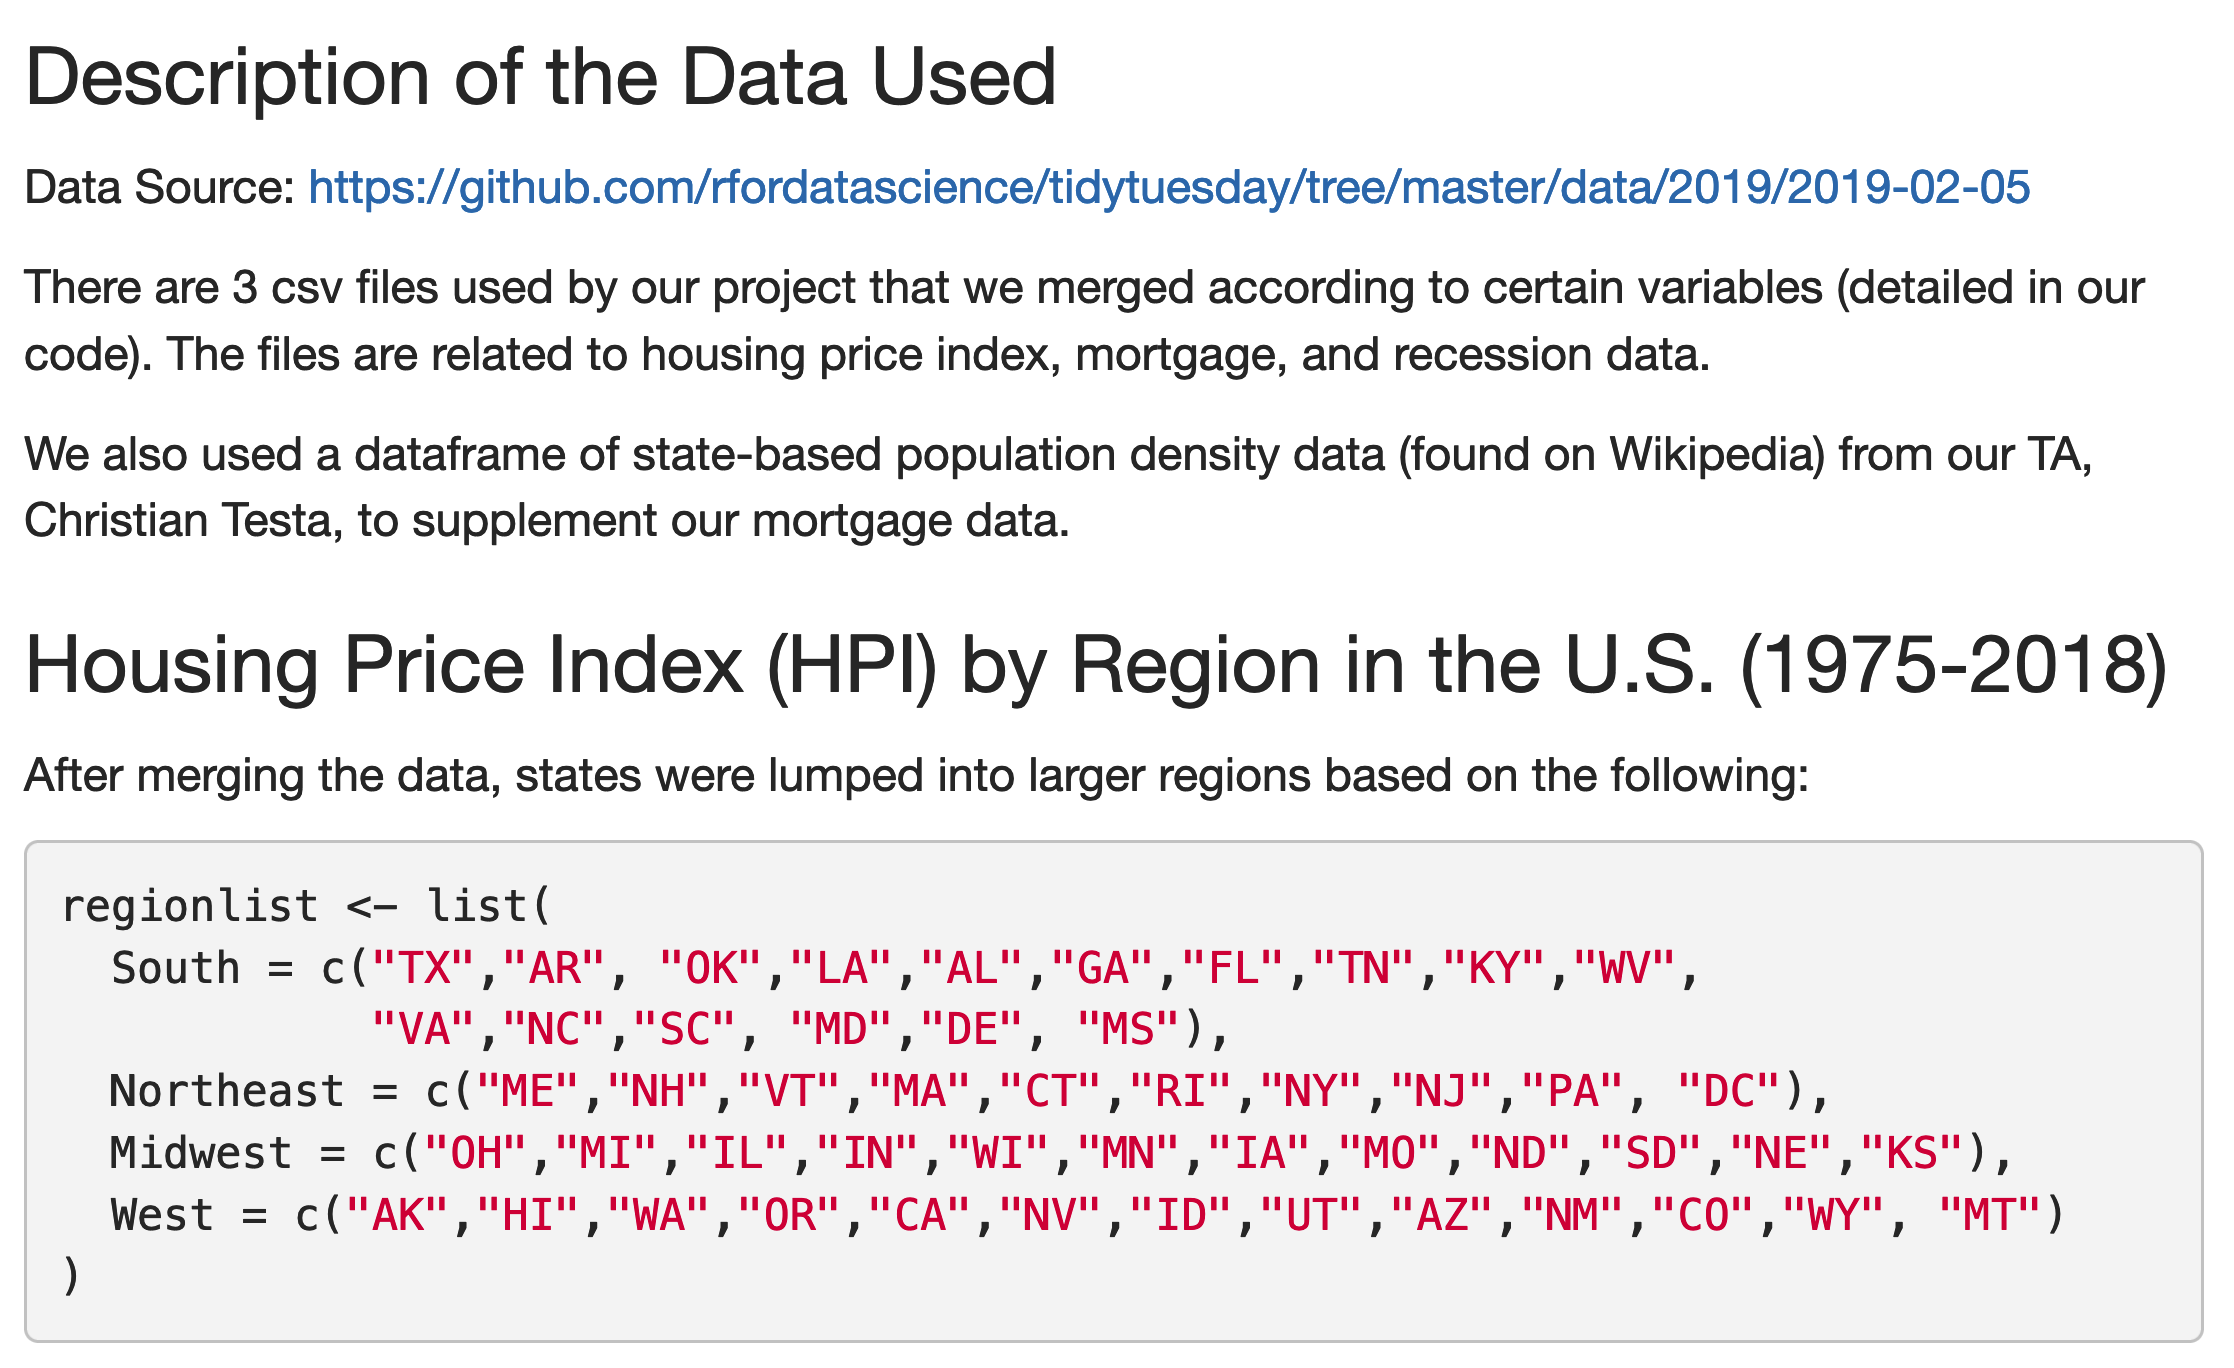Click the "Housing Price Index (HPI)" section heading
The height and width of the screenshot is (1368, 2234).
coord(1095,666)
